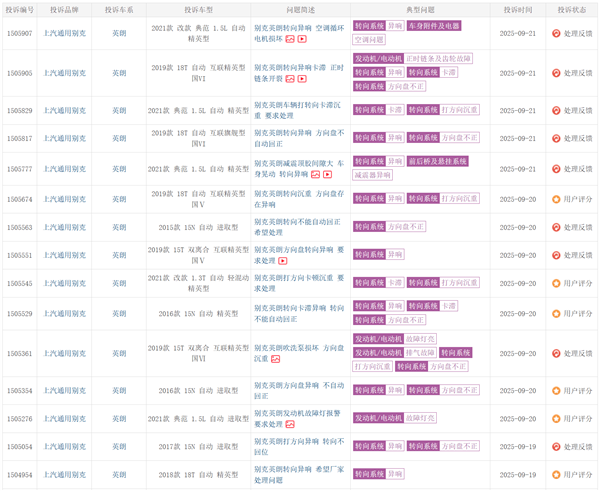Screen dimensions: 600x491
Task: Click the 投诉状态 column header
Action: (x=573, y=8)
